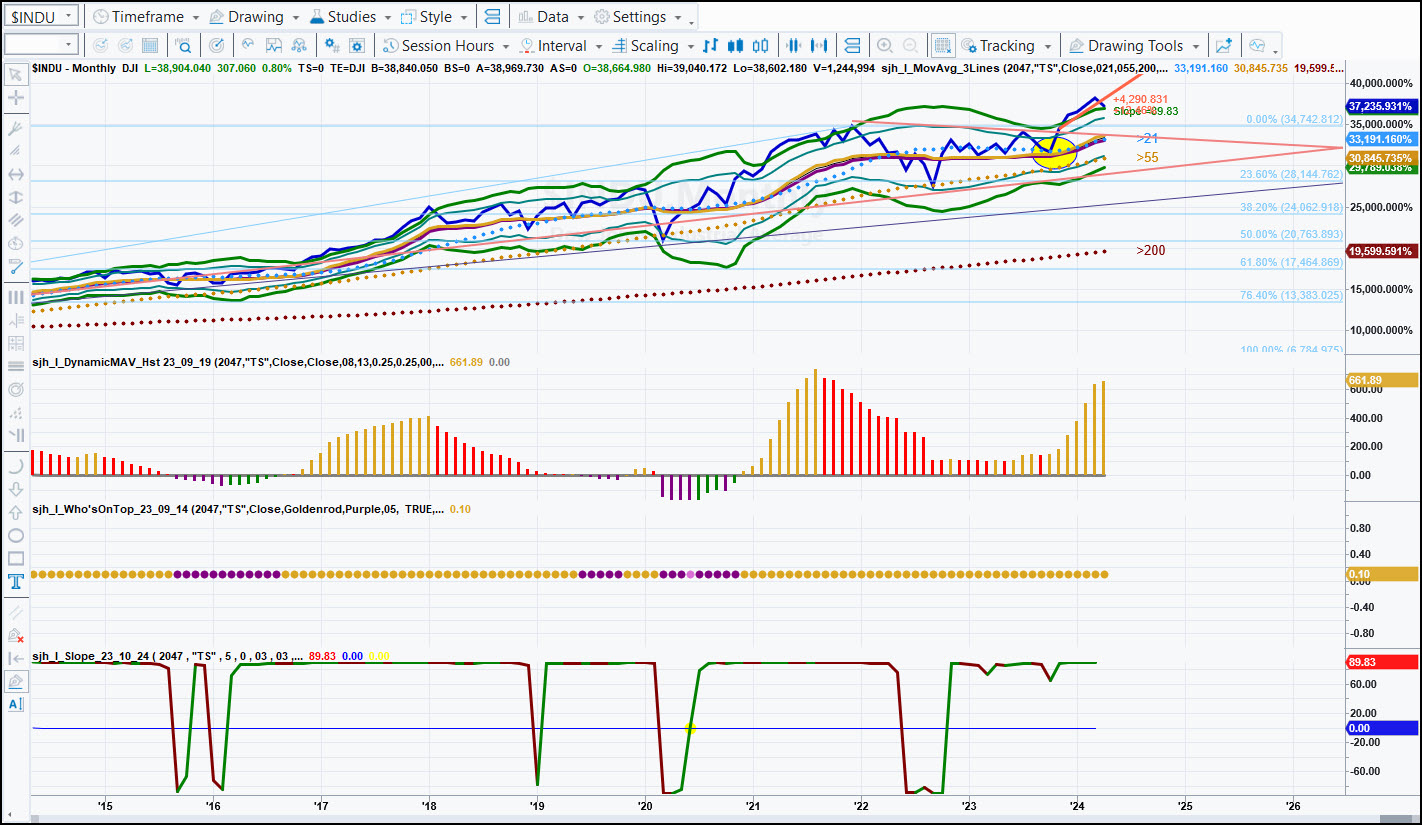Click the light blue 33,191.160% price label
This screenshot has height=825, width=1422.
pos(1381,139)
